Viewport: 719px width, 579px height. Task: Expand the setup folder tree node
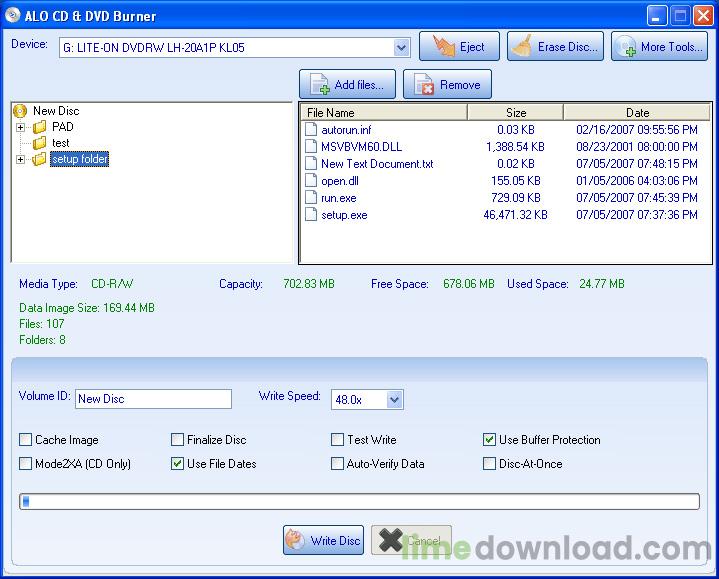point(21,159)
